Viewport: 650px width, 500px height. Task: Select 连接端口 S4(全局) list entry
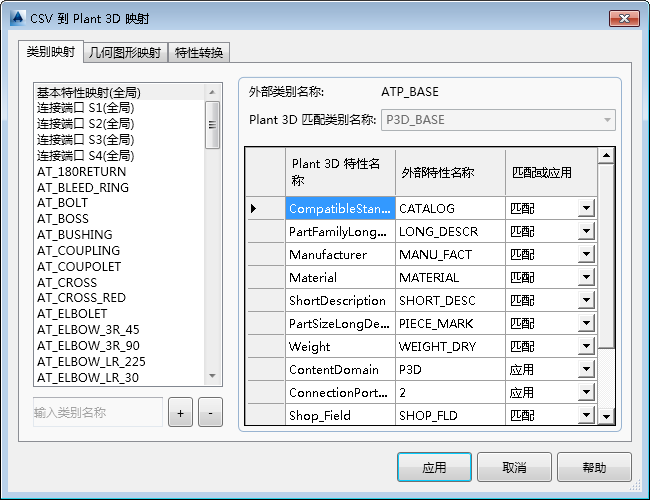pyautogui.click(x=119, y=155)
